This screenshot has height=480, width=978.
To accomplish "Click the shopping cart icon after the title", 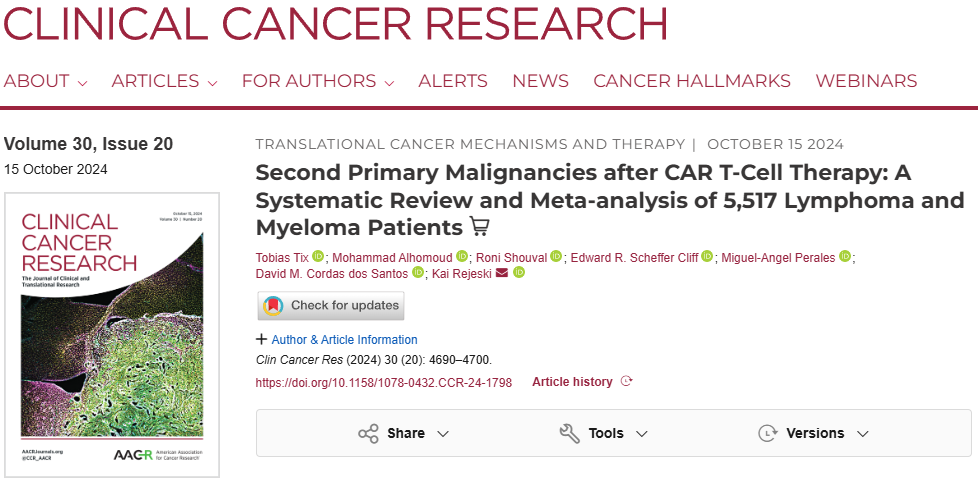I will (482, 226).
